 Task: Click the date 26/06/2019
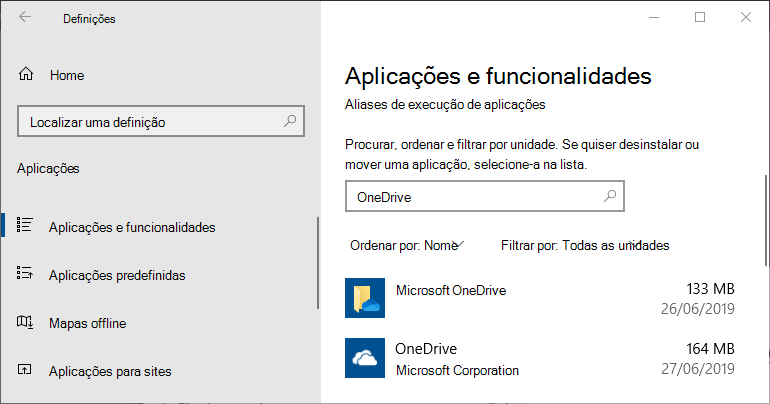click(x=698, y=309)
